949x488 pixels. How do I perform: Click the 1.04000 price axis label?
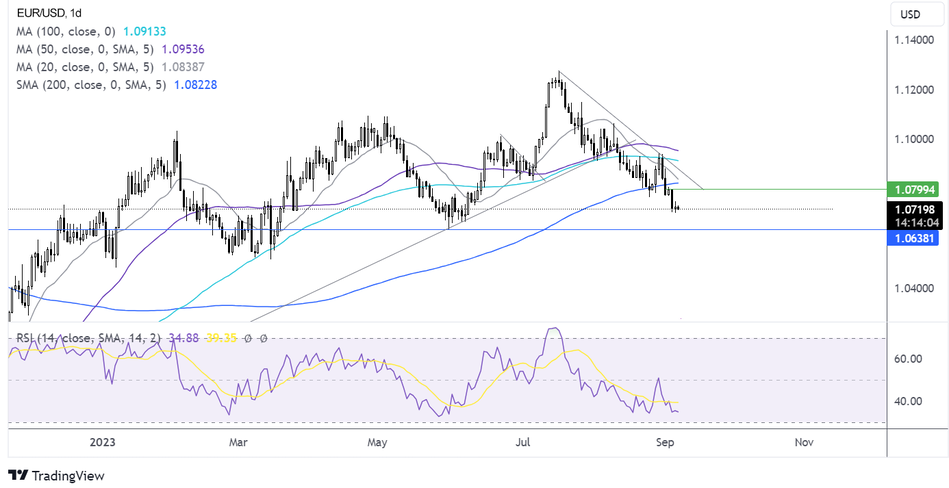click(x=915, y=288)
